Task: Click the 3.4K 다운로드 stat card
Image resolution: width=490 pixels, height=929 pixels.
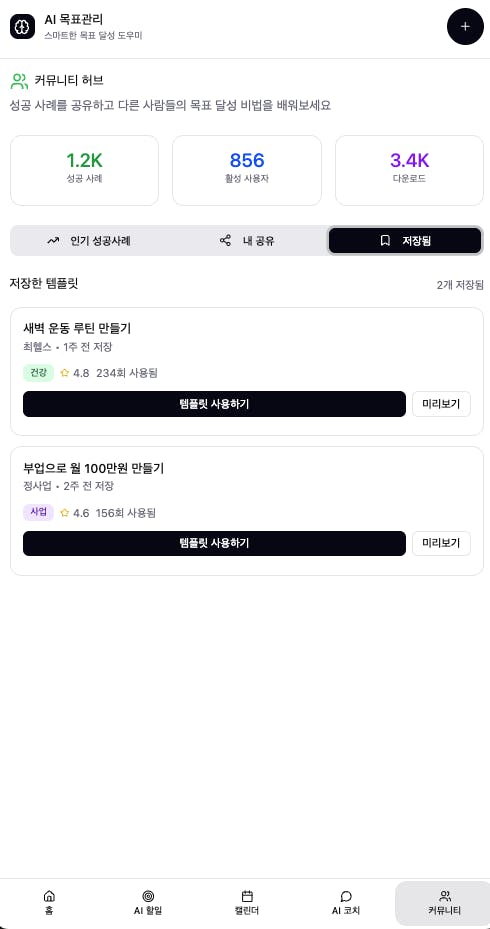Action: tap(409, 171)
